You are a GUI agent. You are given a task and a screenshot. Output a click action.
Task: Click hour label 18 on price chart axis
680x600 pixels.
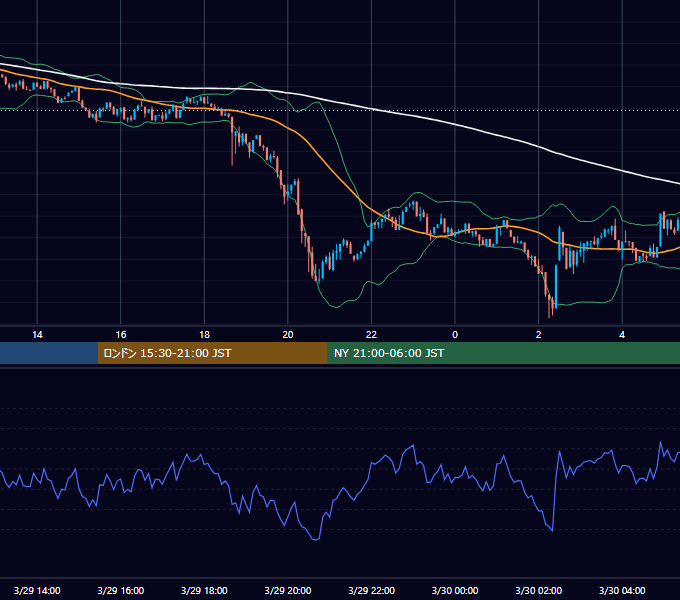[204, 335]
